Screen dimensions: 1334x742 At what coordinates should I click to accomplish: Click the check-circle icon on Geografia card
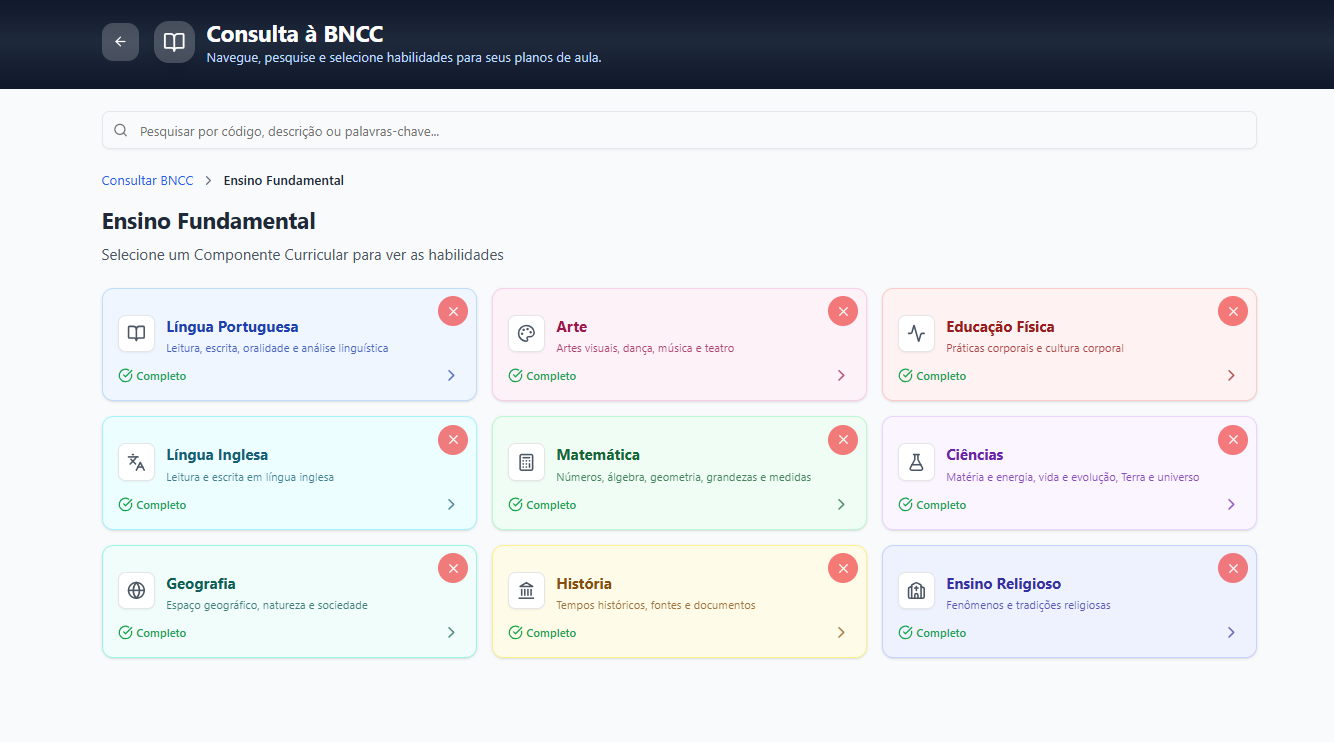(125, 633)
